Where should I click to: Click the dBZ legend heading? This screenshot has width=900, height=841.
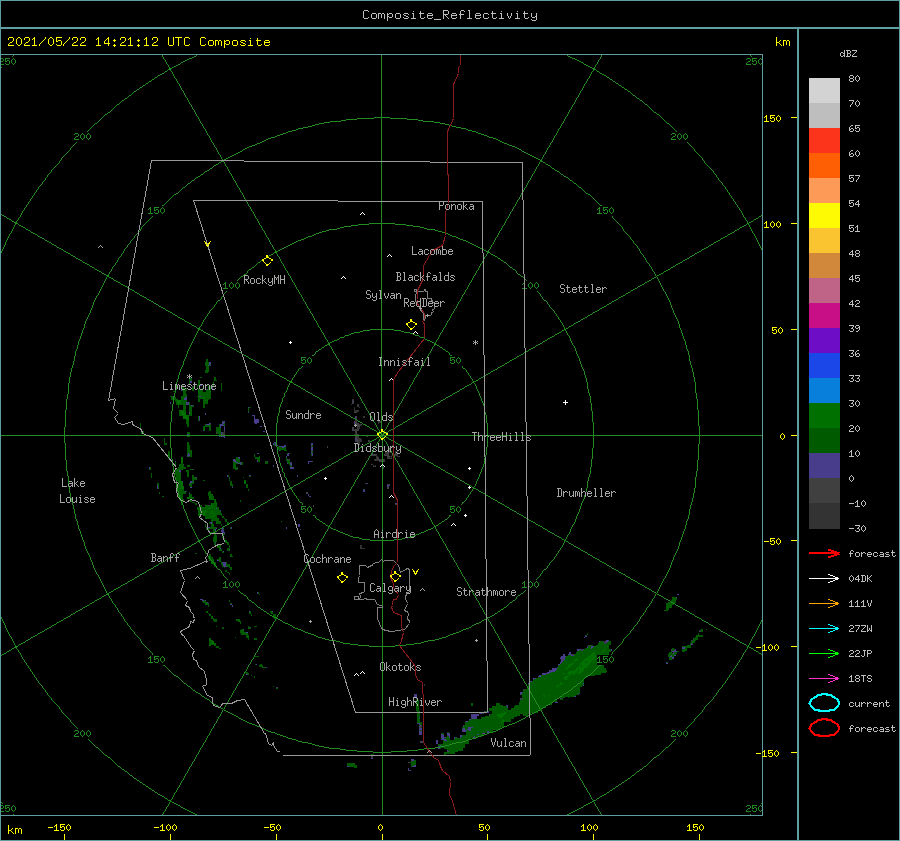click(848, 54)
